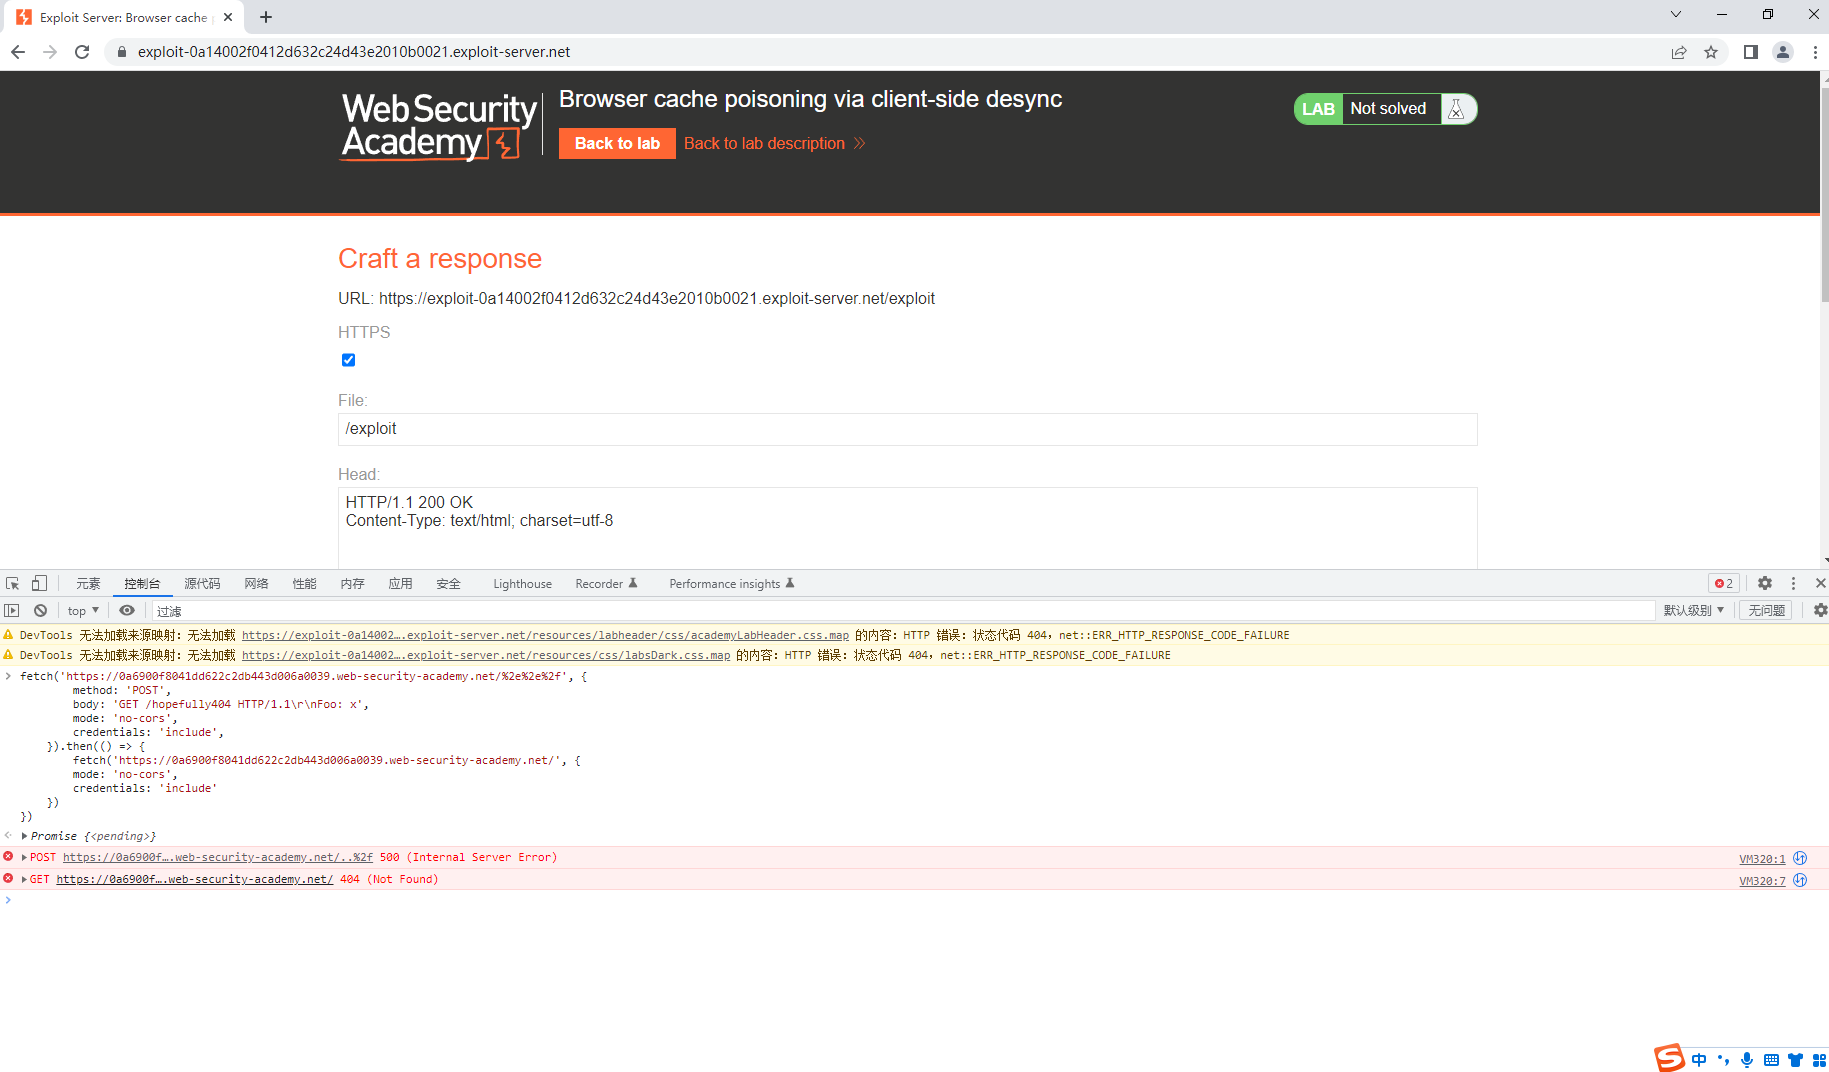Expand the POST 500 error entry
This screenshot has width=1829, height=1072.
(24, 858)
